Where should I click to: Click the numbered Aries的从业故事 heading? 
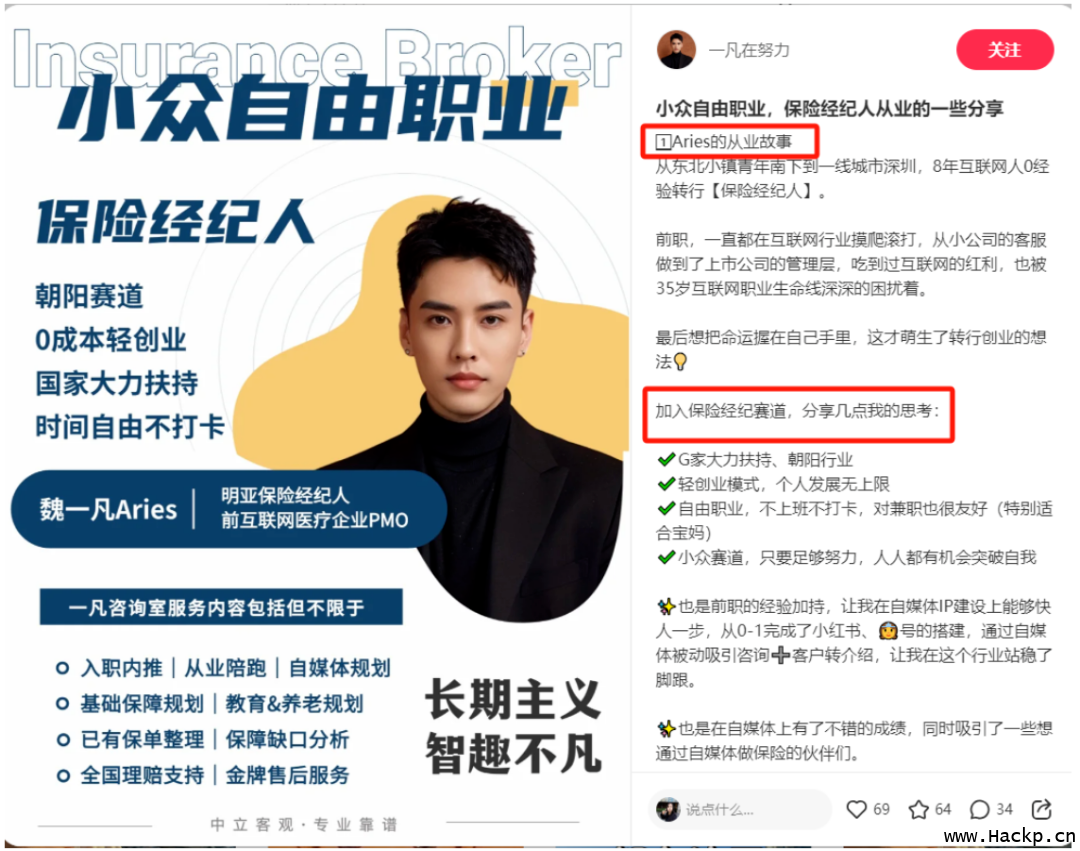click(x=724, y=142)
